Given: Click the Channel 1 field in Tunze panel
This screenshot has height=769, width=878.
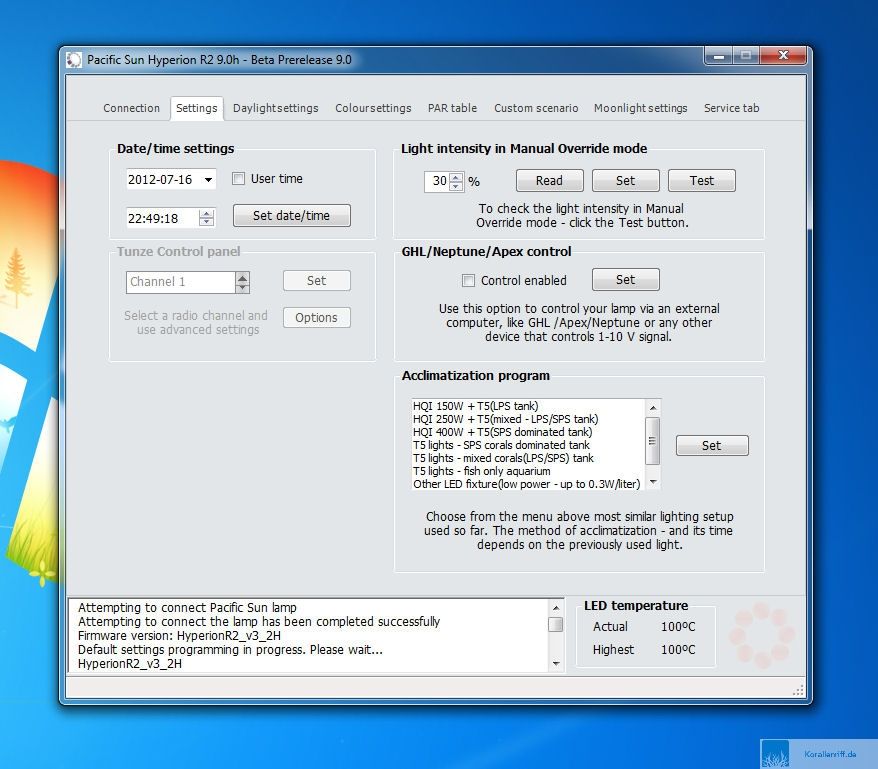Looking at the screenshot, I should tap(180, 282).
